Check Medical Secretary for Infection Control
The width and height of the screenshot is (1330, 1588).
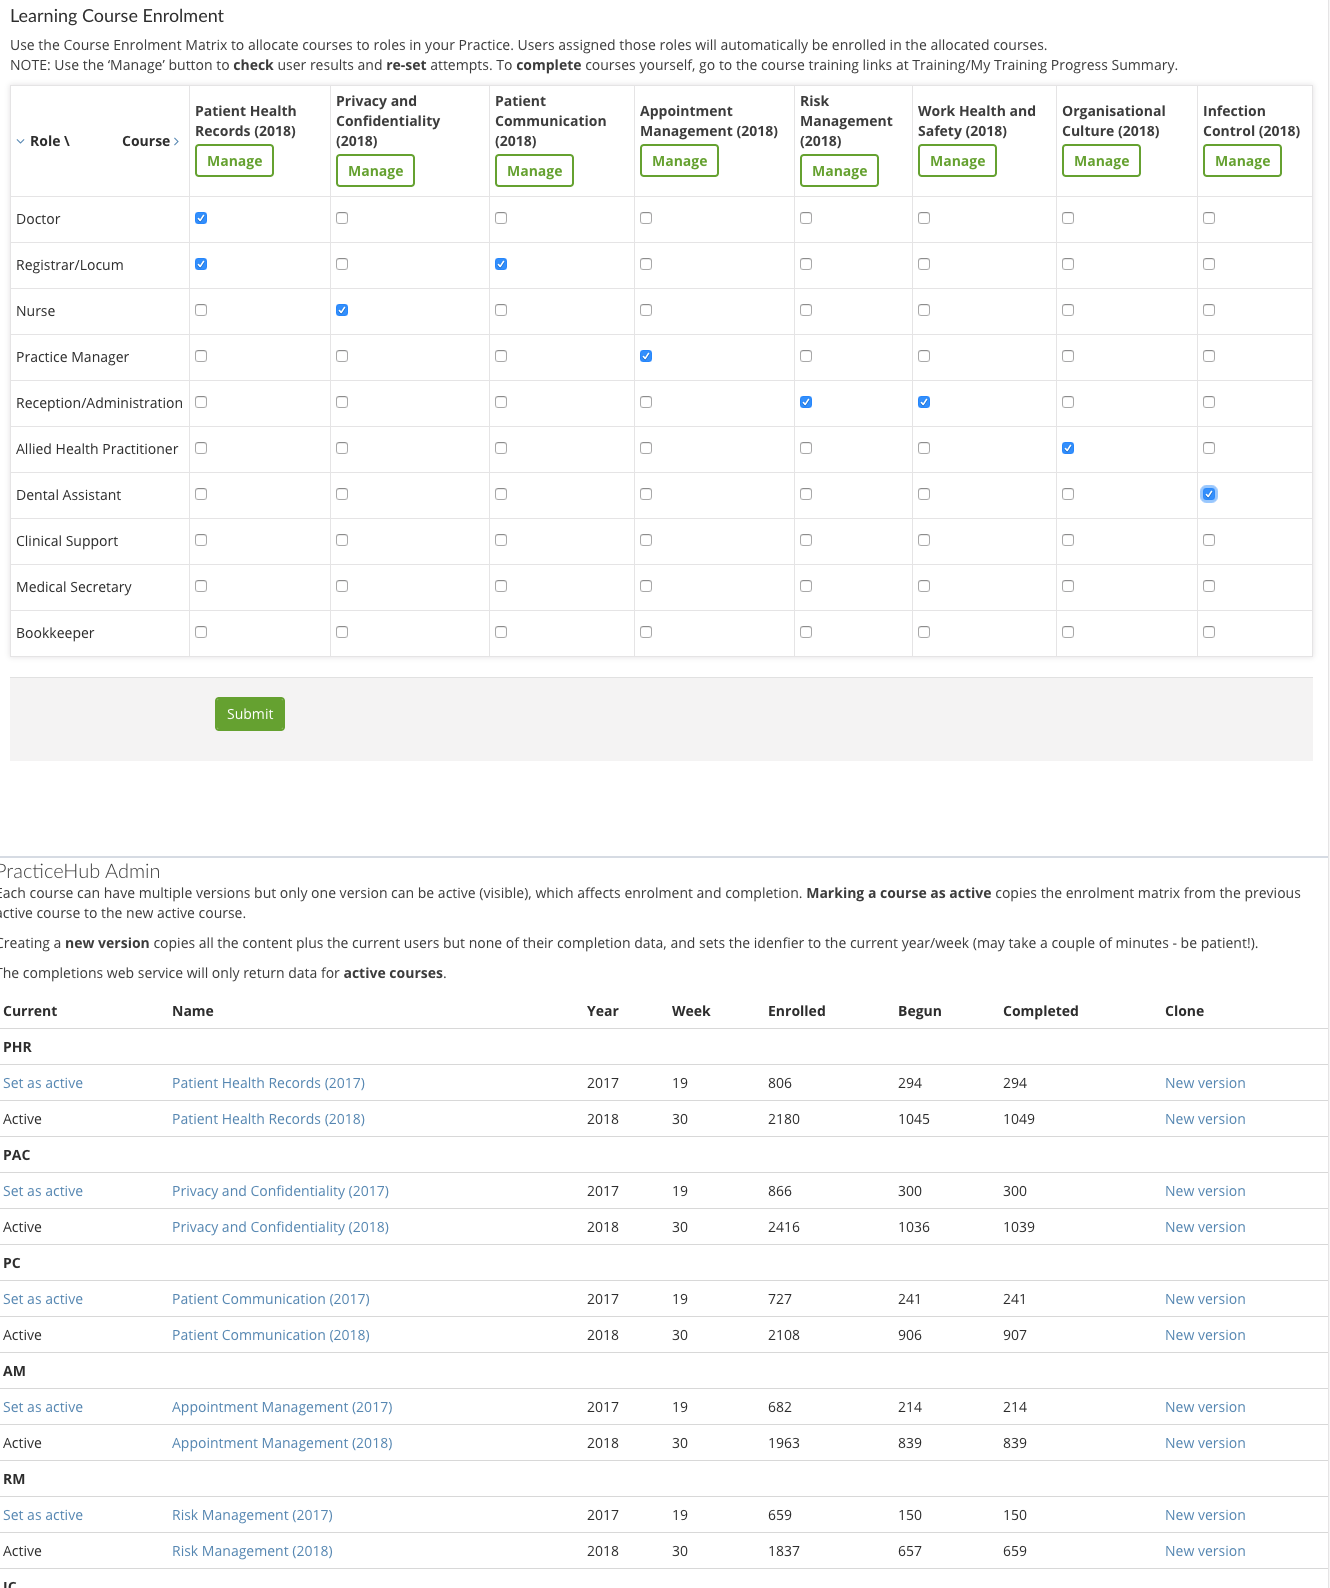(x=1209, y=586)
